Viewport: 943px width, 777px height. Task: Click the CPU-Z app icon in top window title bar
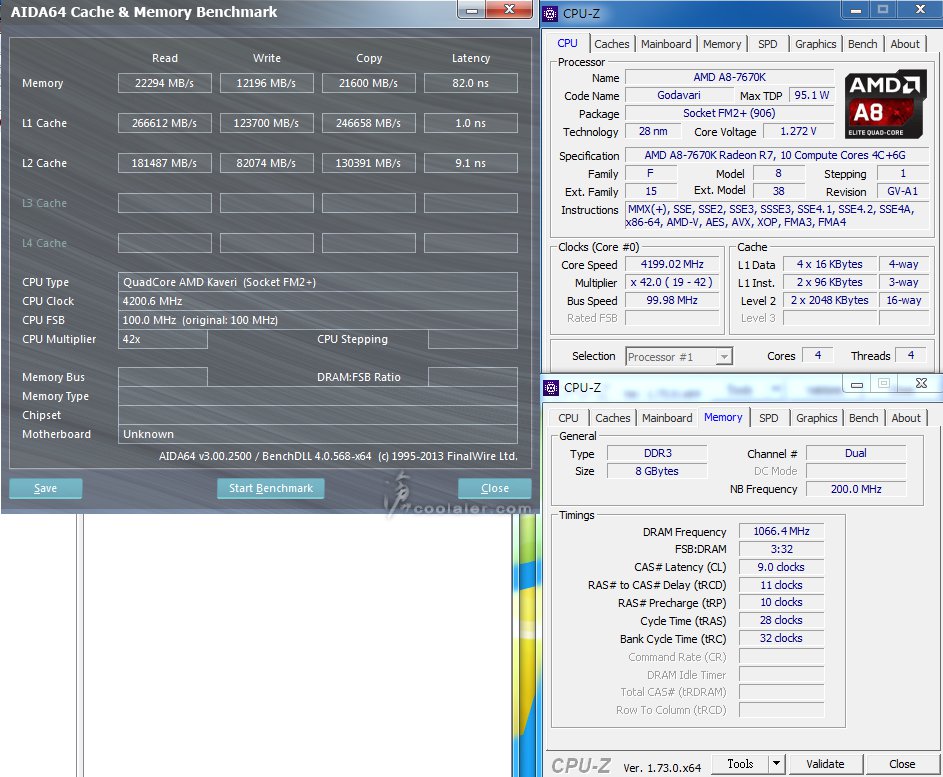(550, 13)
